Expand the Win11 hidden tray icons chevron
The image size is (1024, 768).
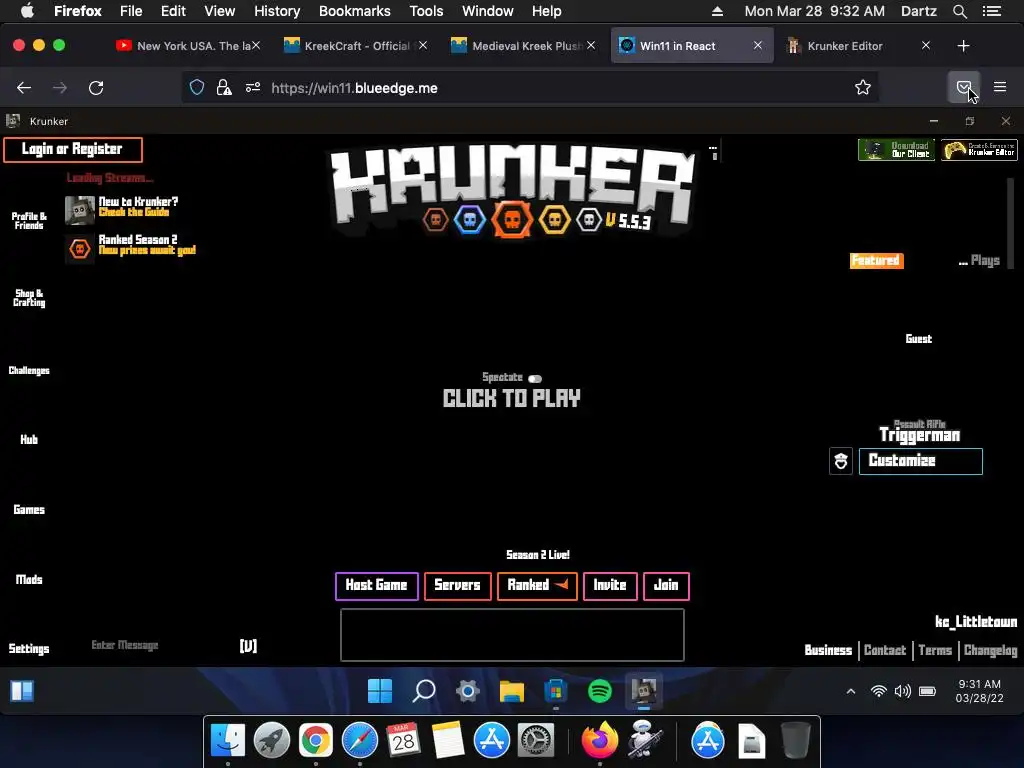click(850, 691)
